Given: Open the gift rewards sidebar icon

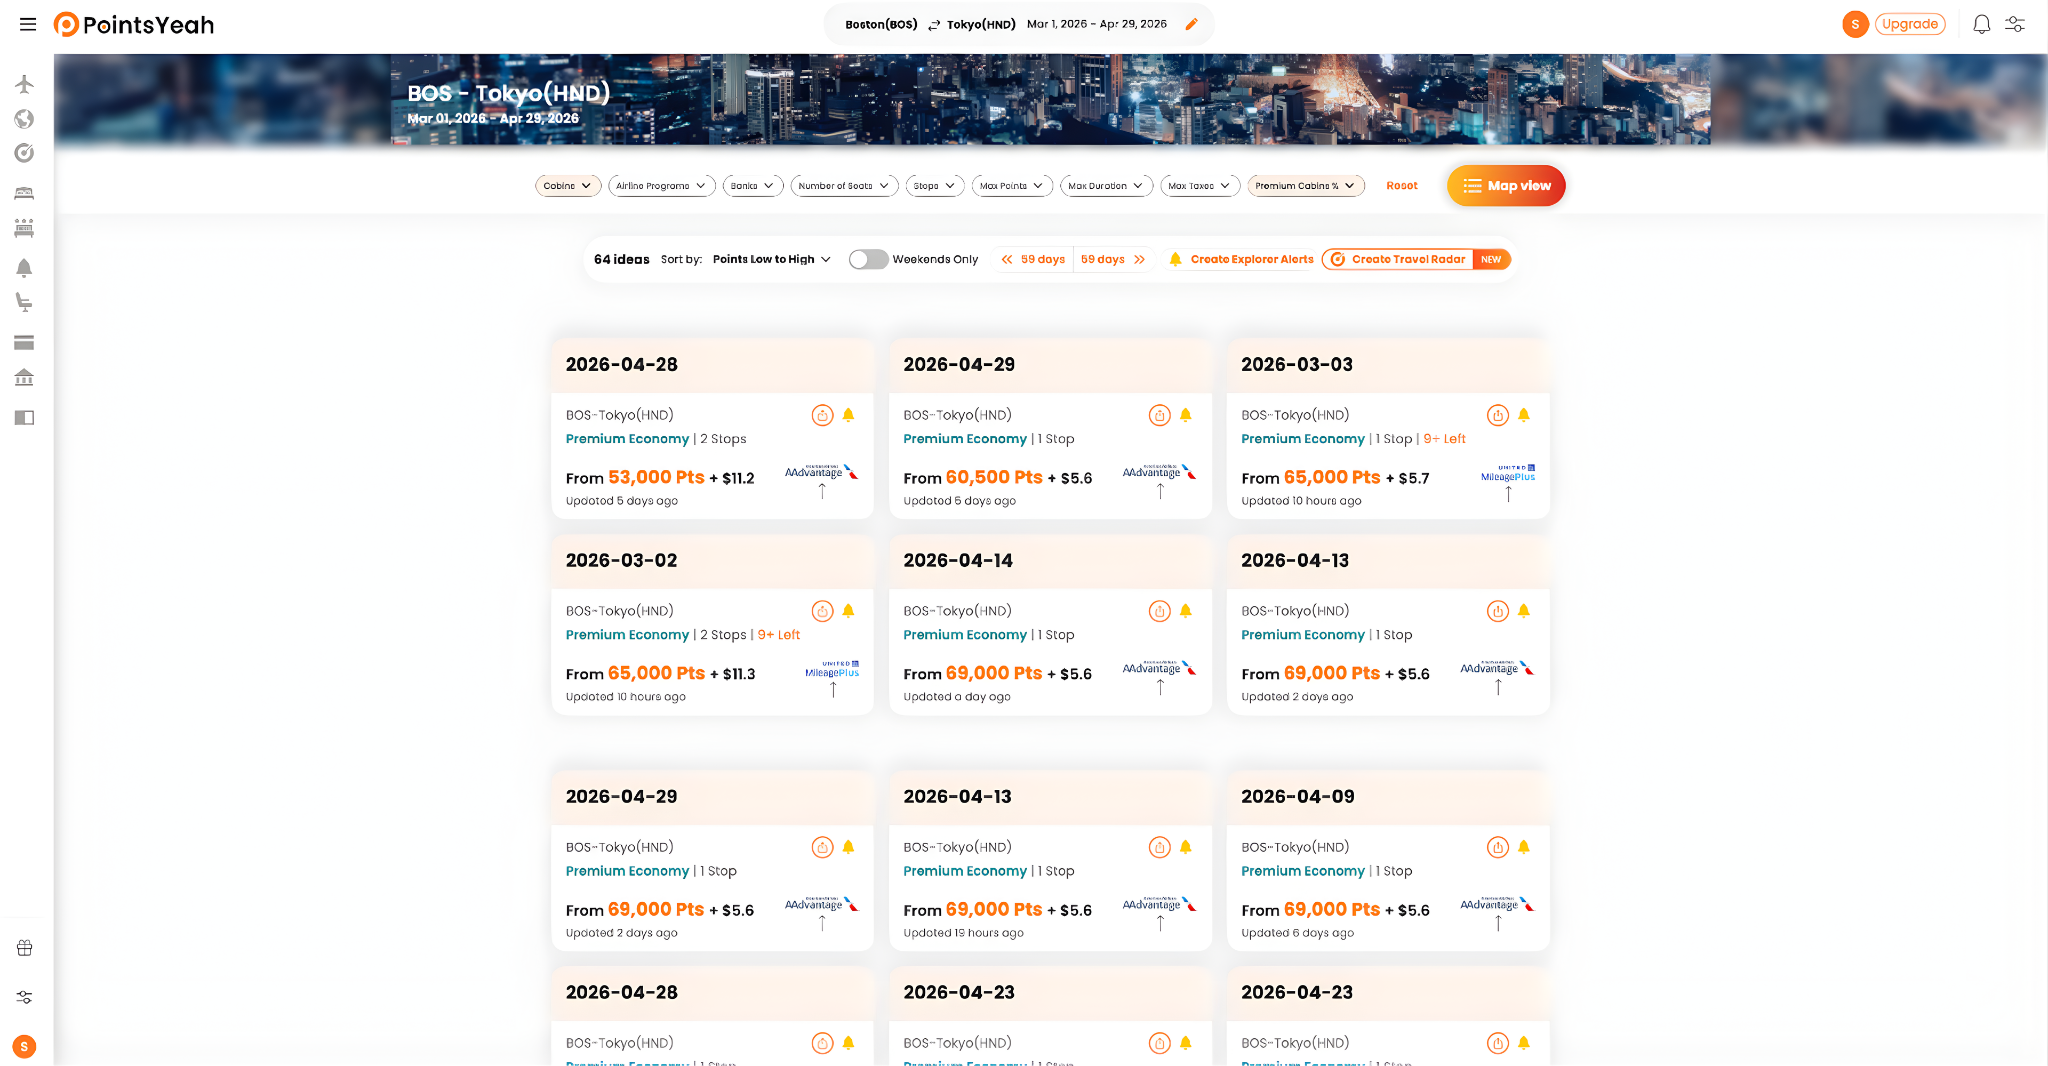Looking at the screenshot, I should 25,948.
